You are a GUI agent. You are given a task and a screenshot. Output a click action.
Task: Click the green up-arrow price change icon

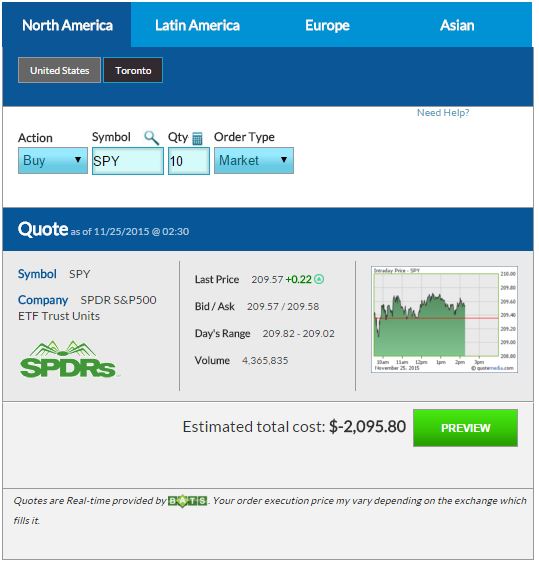(319, 279)
